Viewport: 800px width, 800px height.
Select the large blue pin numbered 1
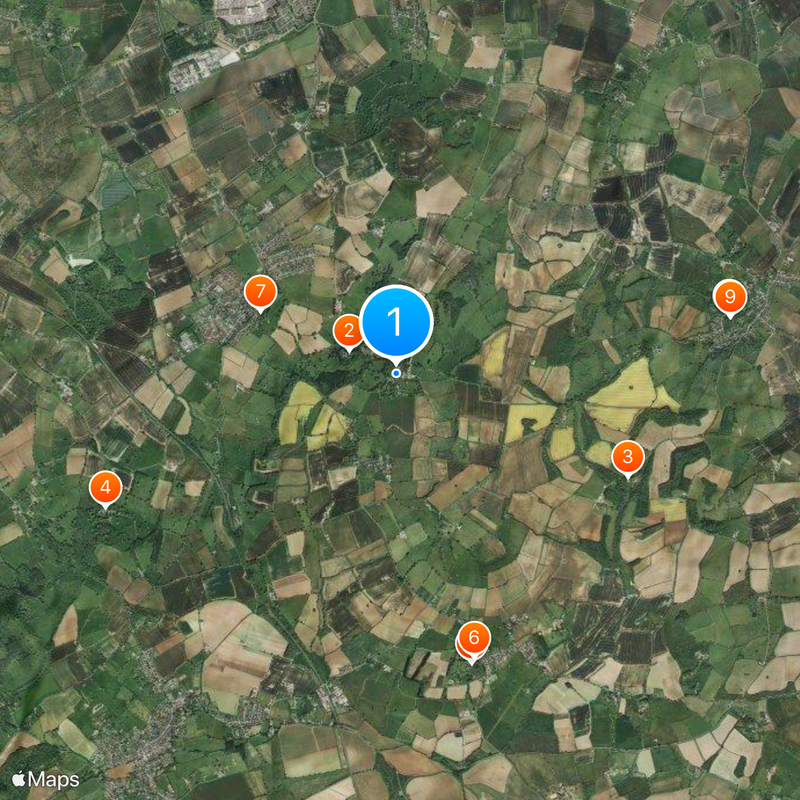[x=396, y=322]
